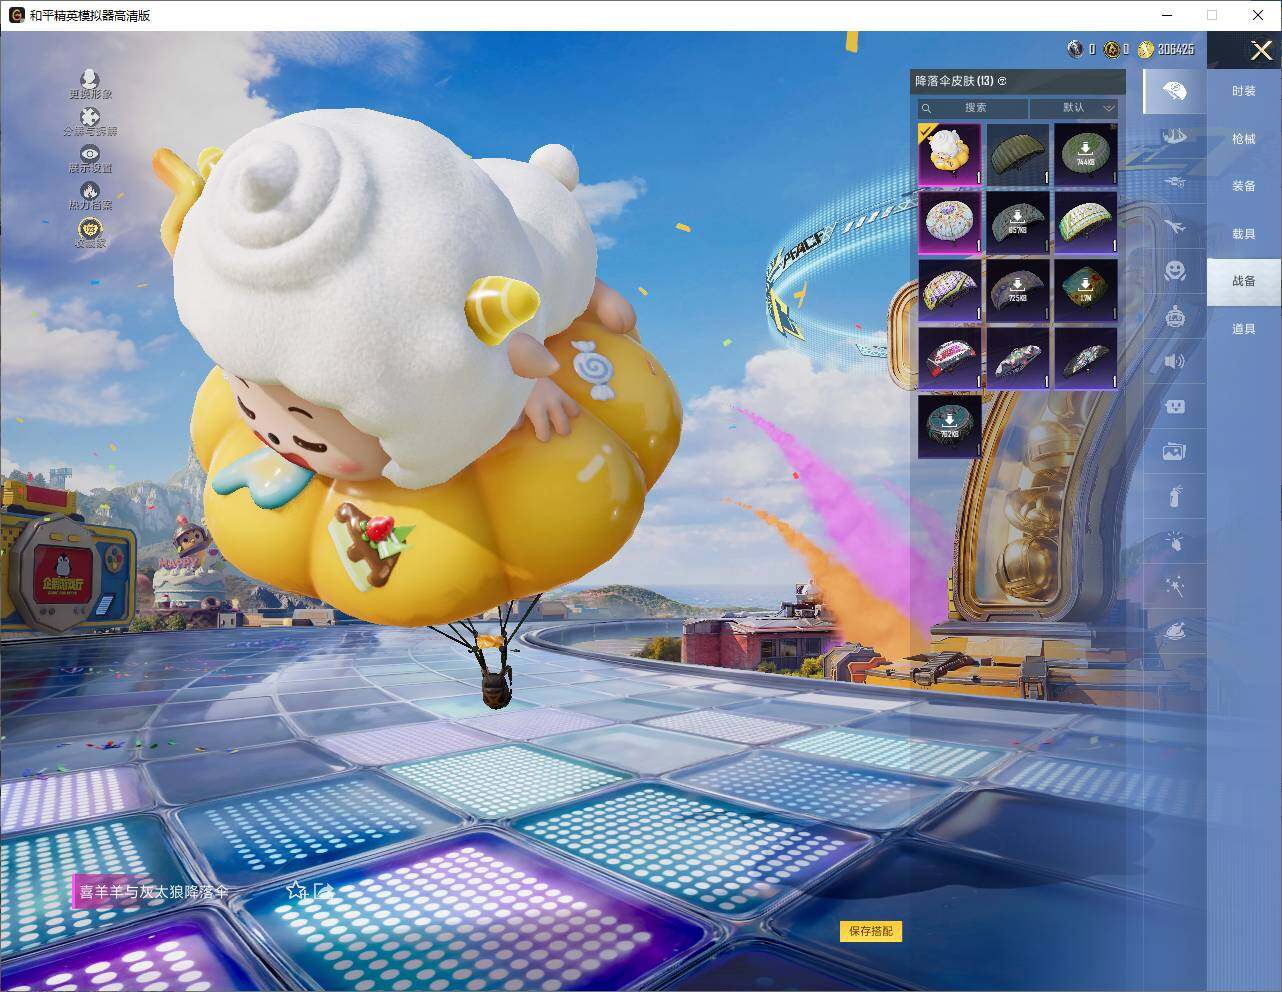Expand the 默认 sort dropdown
The width and height of the screenshot is (1282, 992).
(x=1074, y=108)
